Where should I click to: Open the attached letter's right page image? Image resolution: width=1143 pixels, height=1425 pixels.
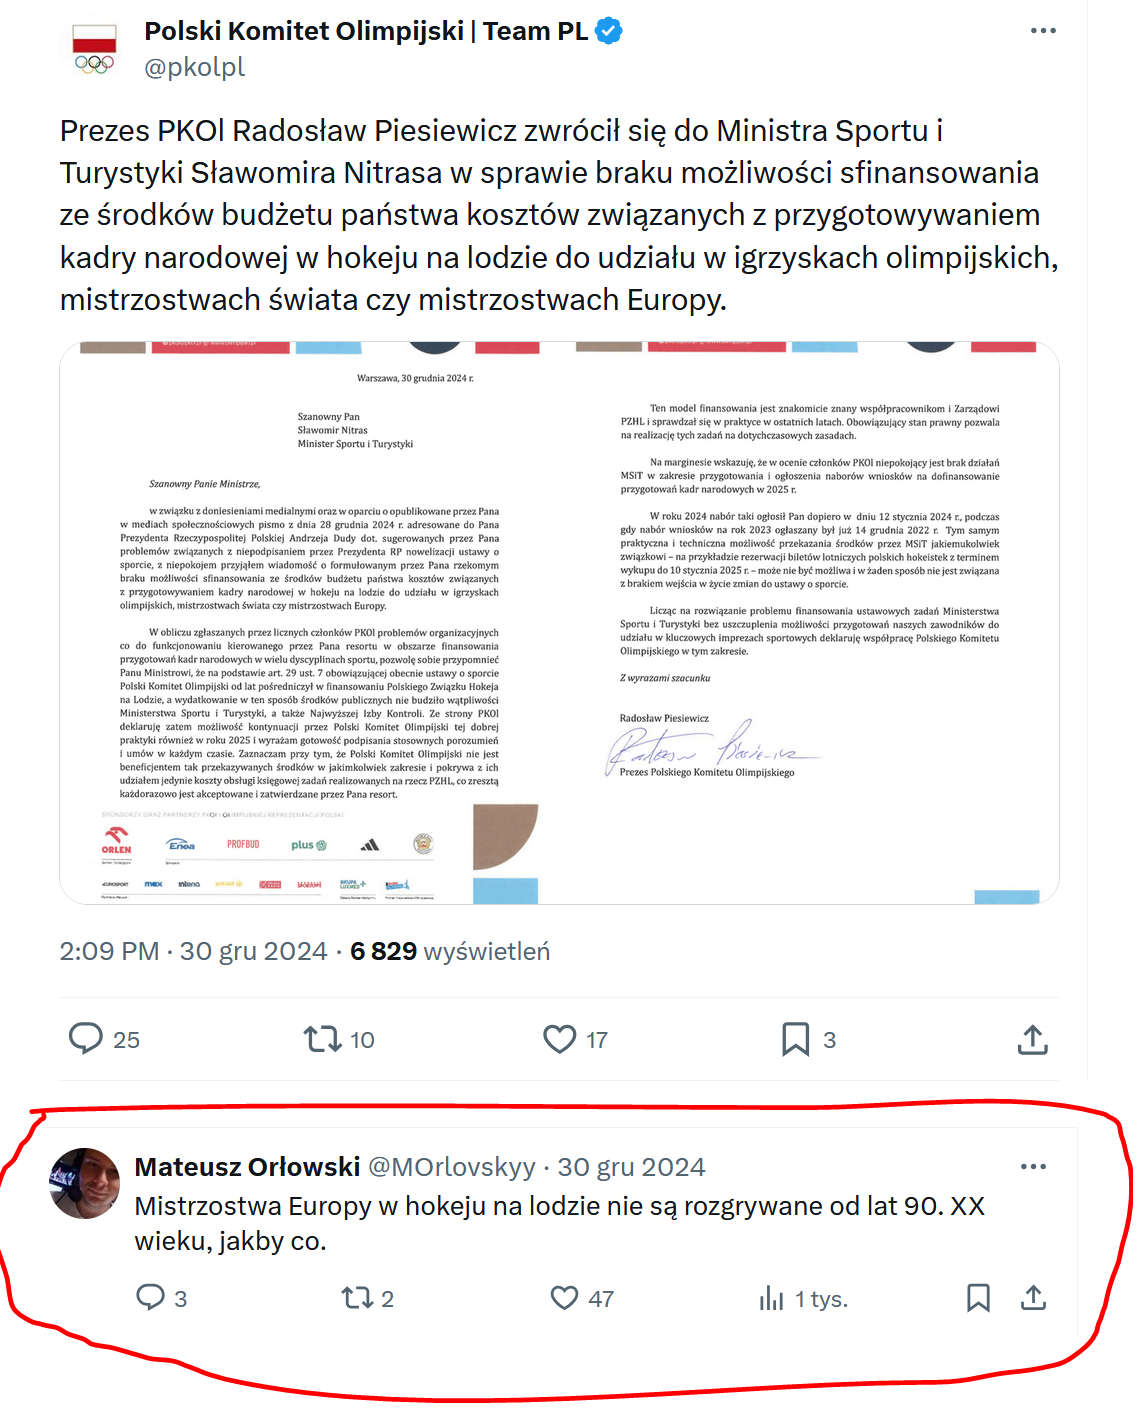[810, 623]
